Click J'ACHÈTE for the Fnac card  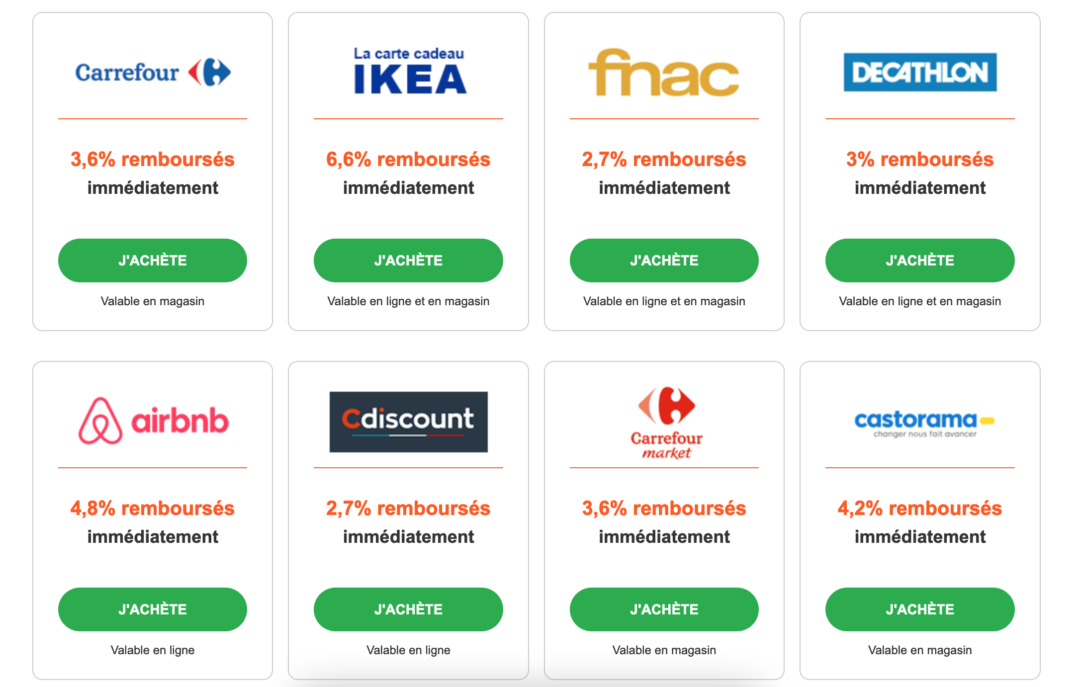tap(664, 260)
